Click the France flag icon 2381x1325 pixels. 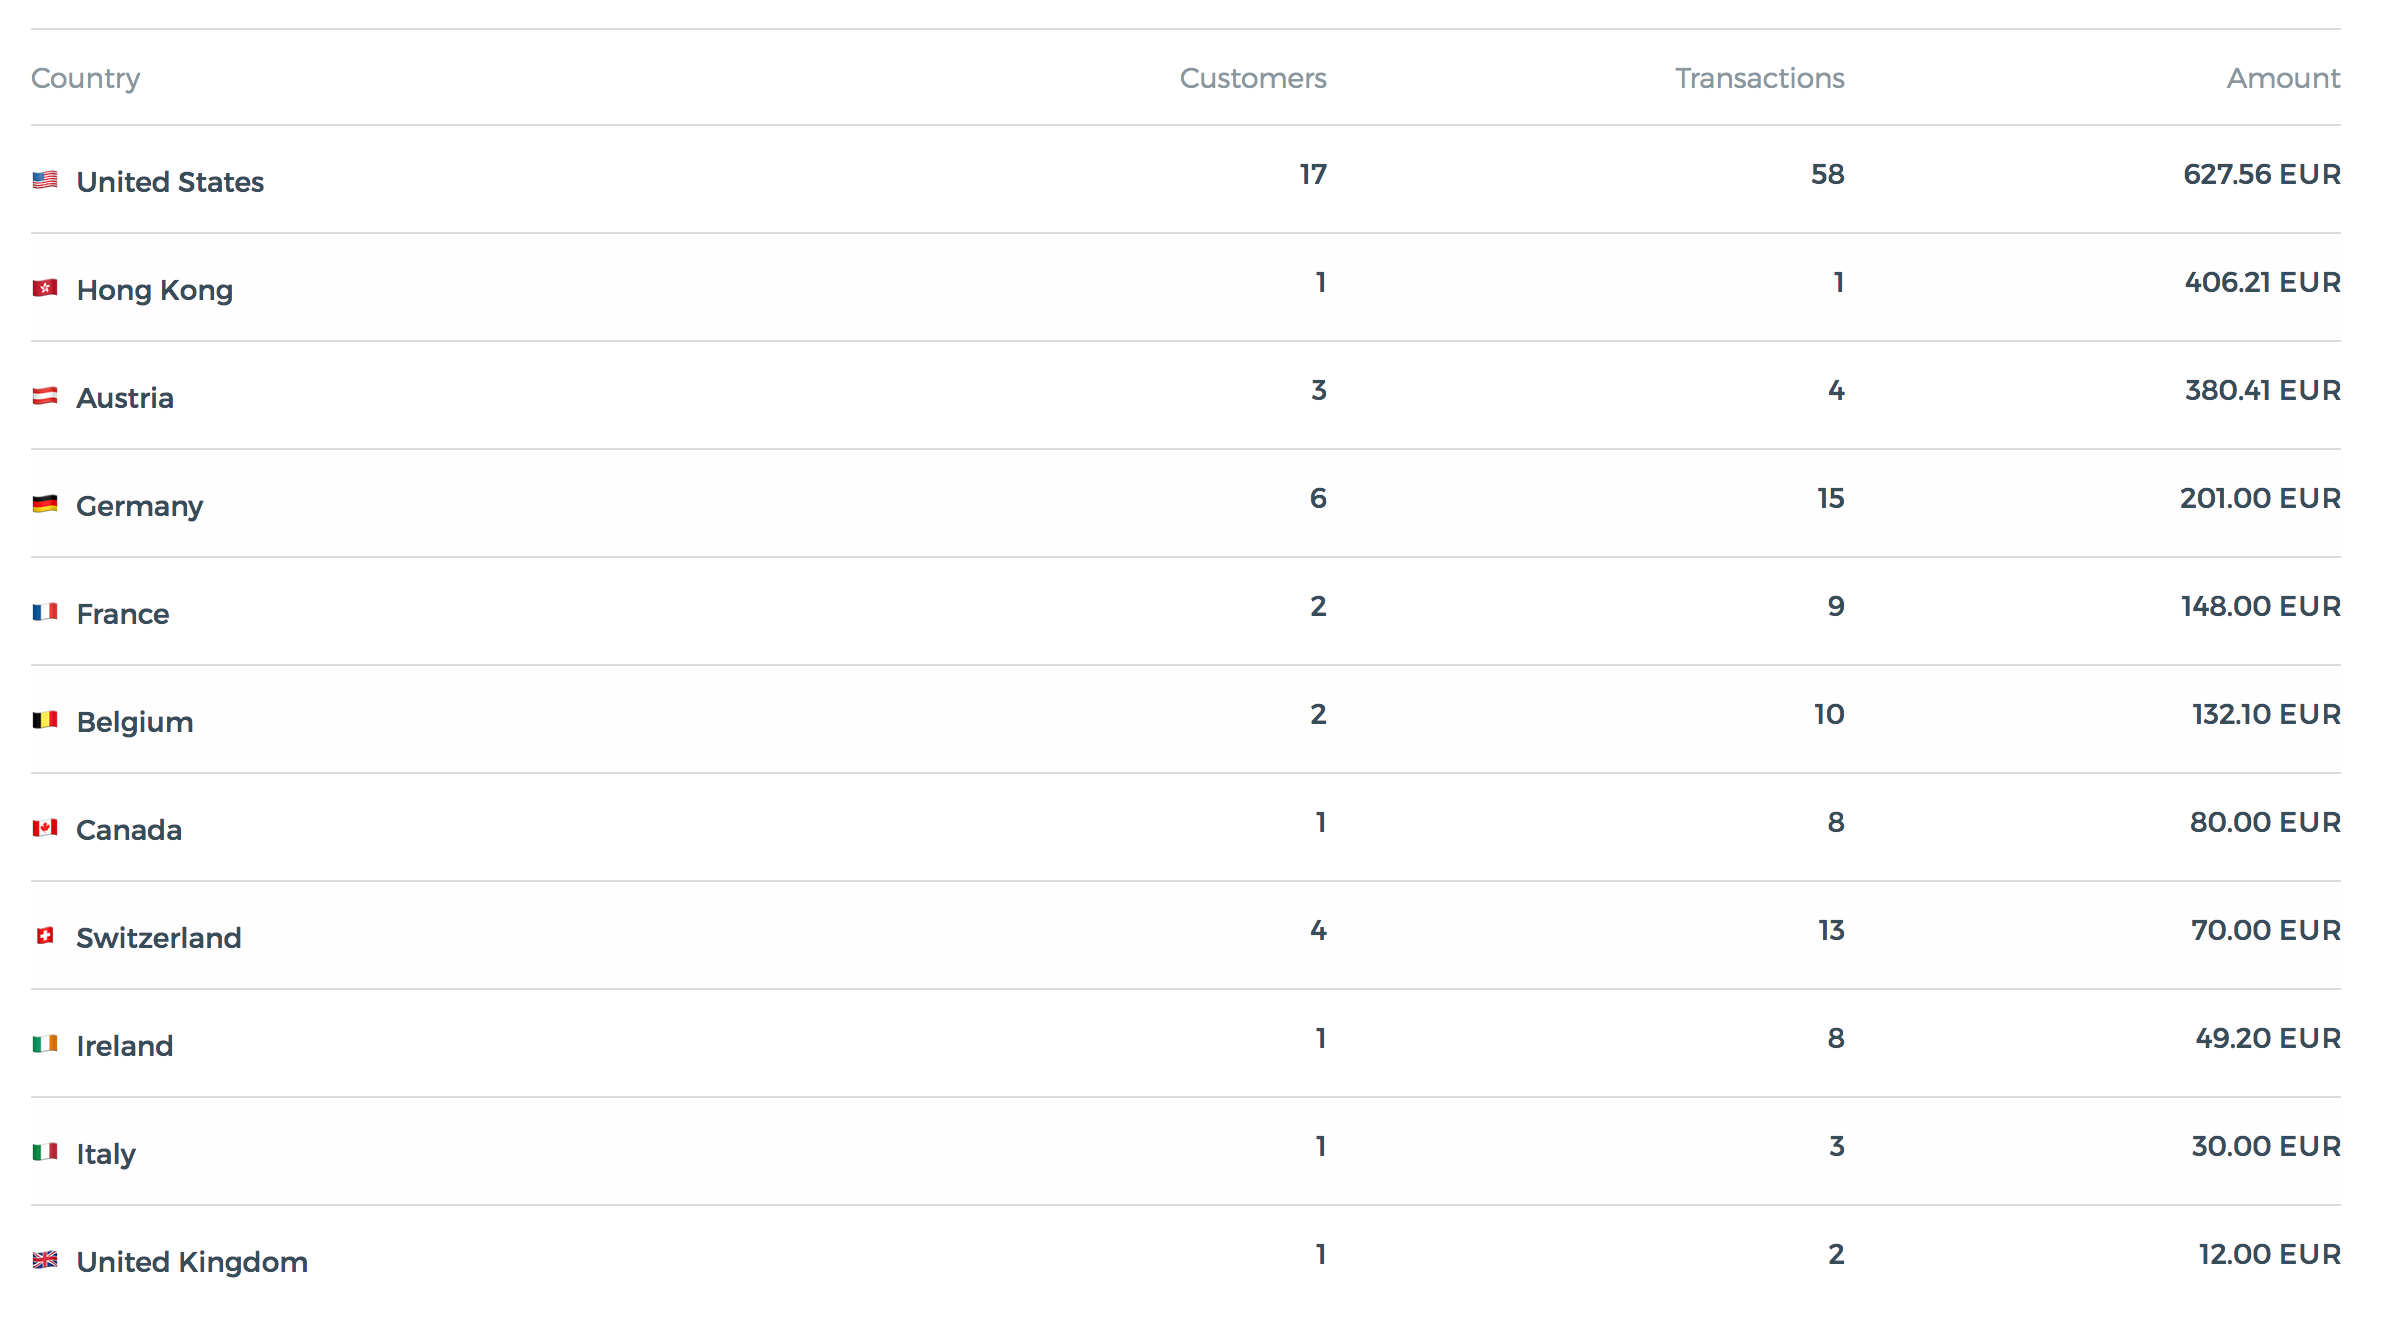point(45,612)
